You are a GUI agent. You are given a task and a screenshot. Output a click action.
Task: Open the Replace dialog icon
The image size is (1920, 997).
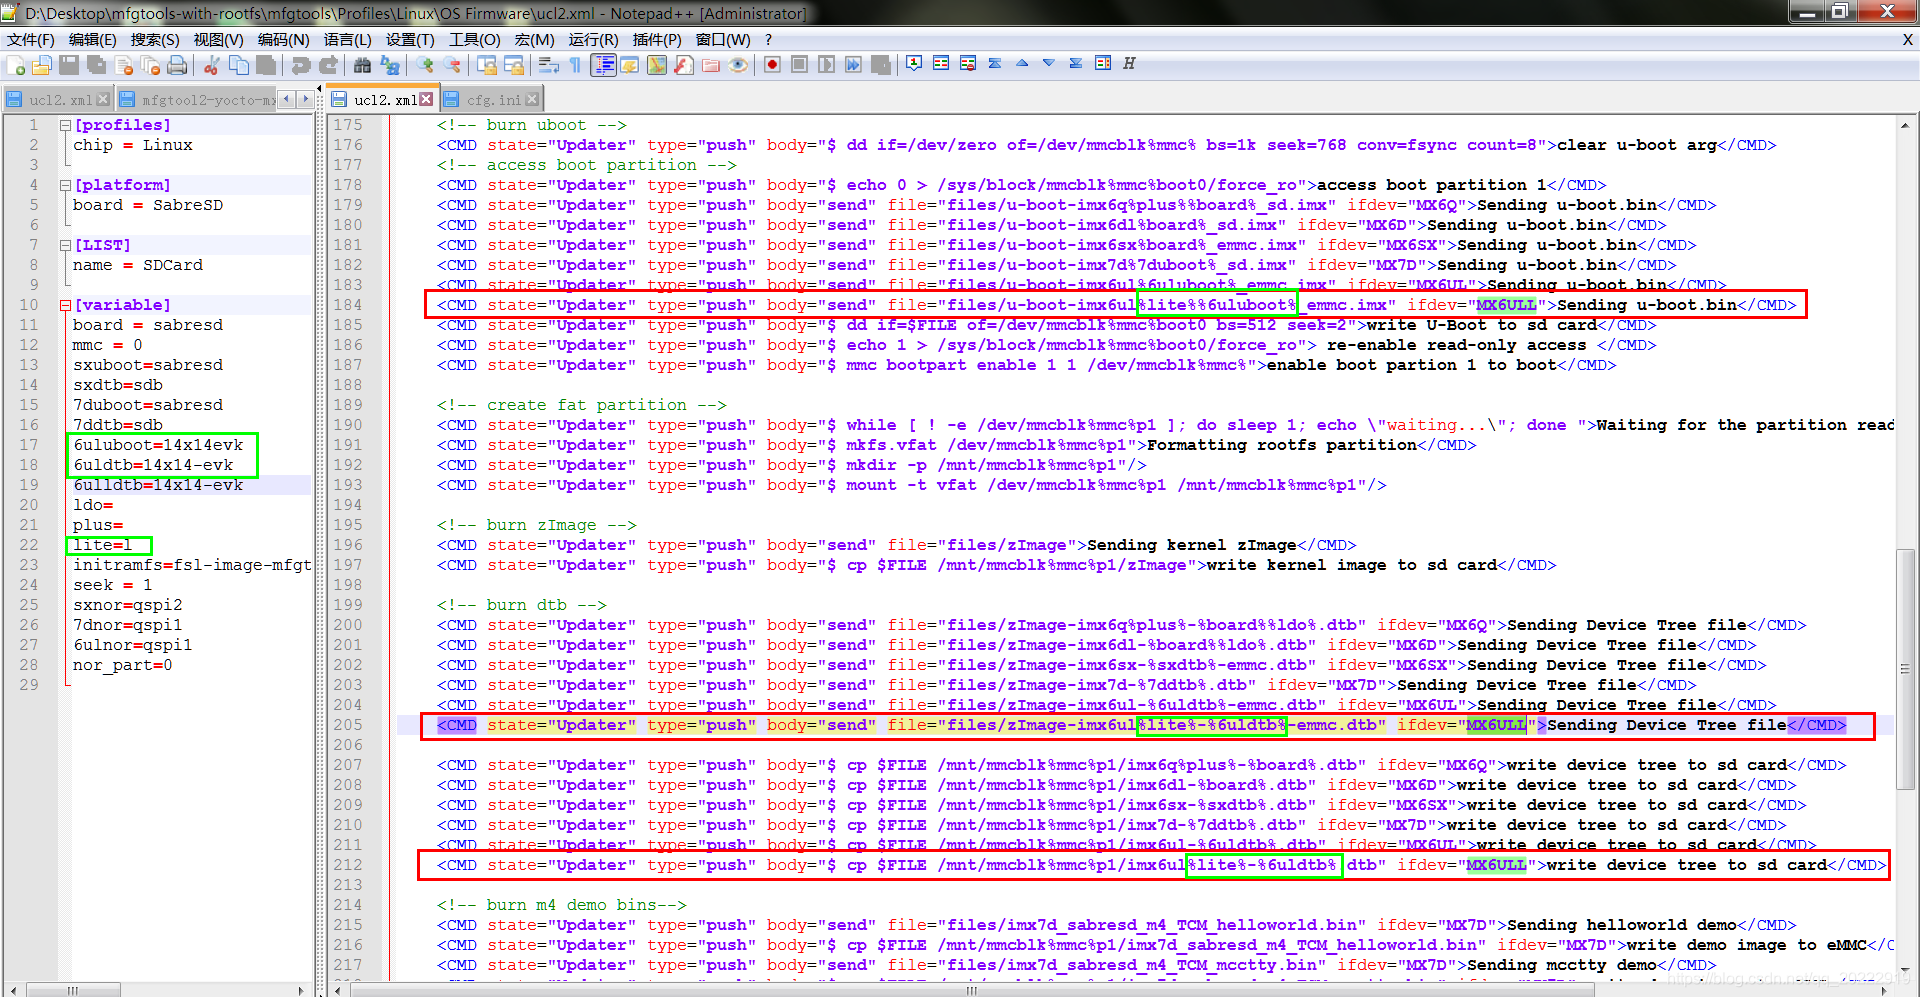[x=390, y=63]
